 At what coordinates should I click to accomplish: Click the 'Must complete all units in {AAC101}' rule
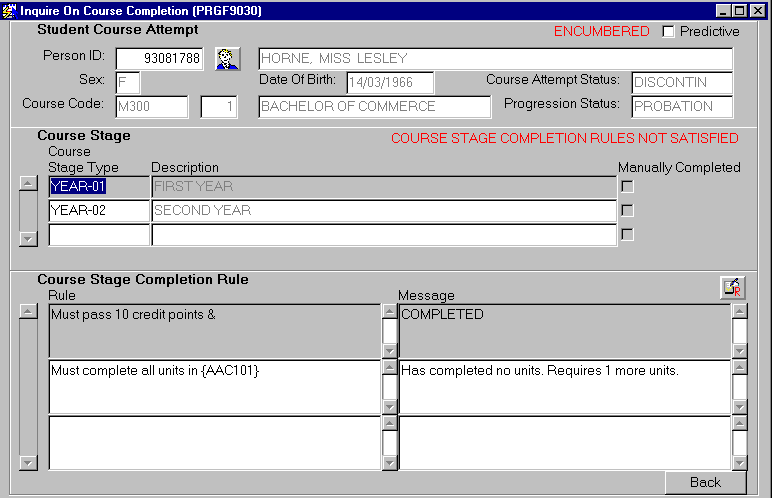click(214, 386)
